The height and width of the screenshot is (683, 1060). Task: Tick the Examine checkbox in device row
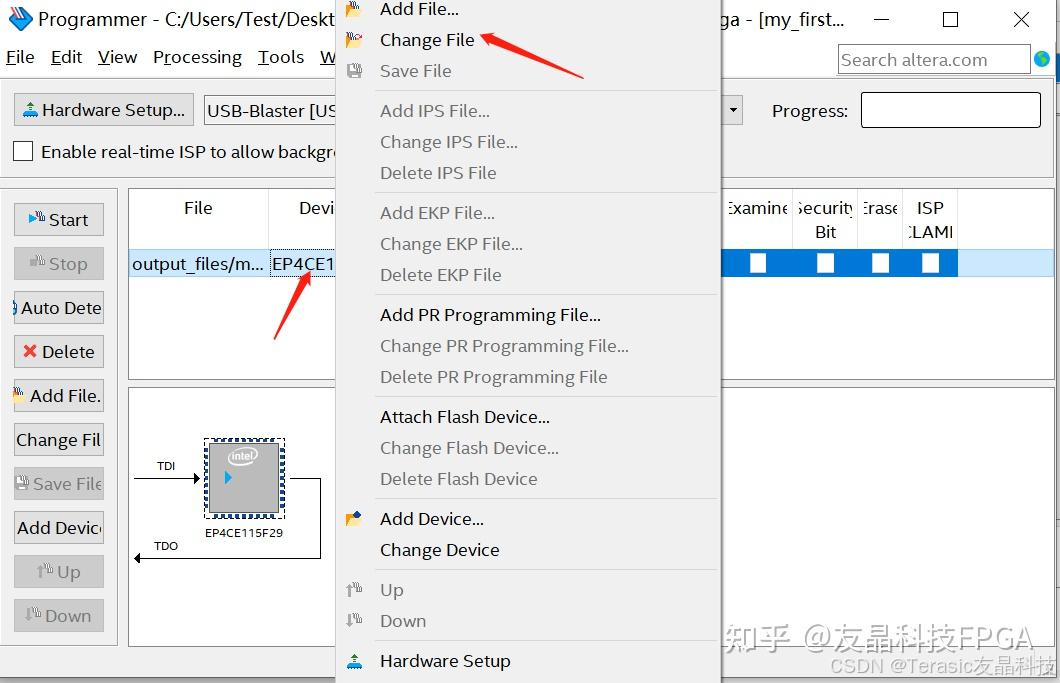tap(758, 262)
